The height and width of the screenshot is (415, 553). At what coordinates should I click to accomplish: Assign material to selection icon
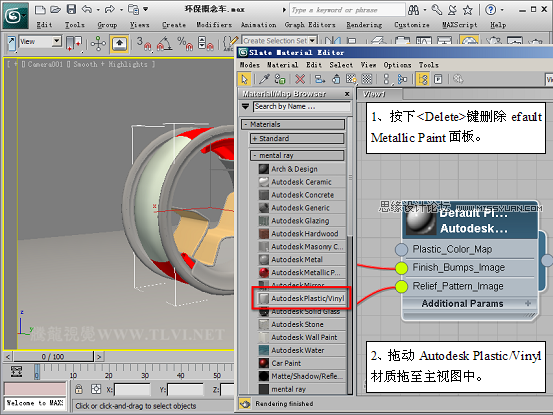pos(280,79)
